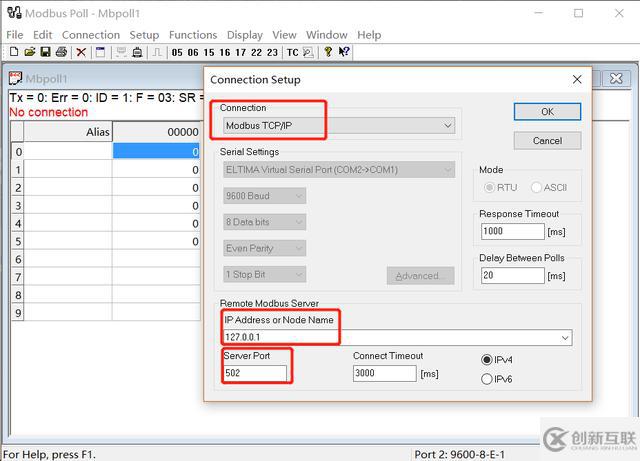Click function 23 toolbar button
The height and width of the screenshot is (461, 640).
coord(272,52)
